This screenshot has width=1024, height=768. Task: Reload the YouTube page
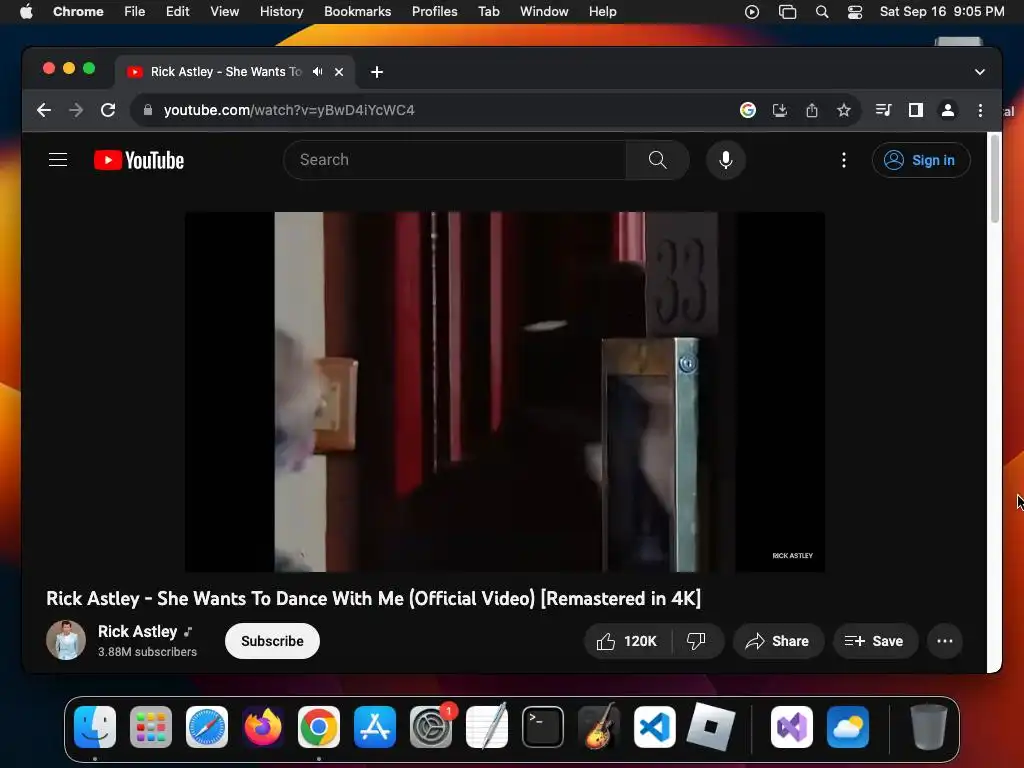tap(108, 110)
